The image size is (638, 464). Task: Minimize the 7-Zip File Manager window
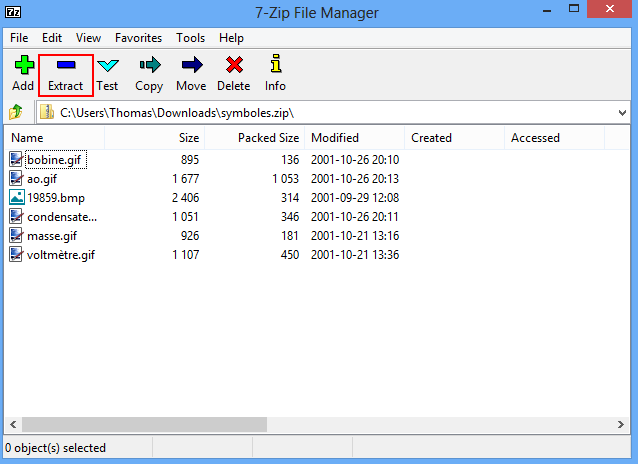click(x=547, y=10)
